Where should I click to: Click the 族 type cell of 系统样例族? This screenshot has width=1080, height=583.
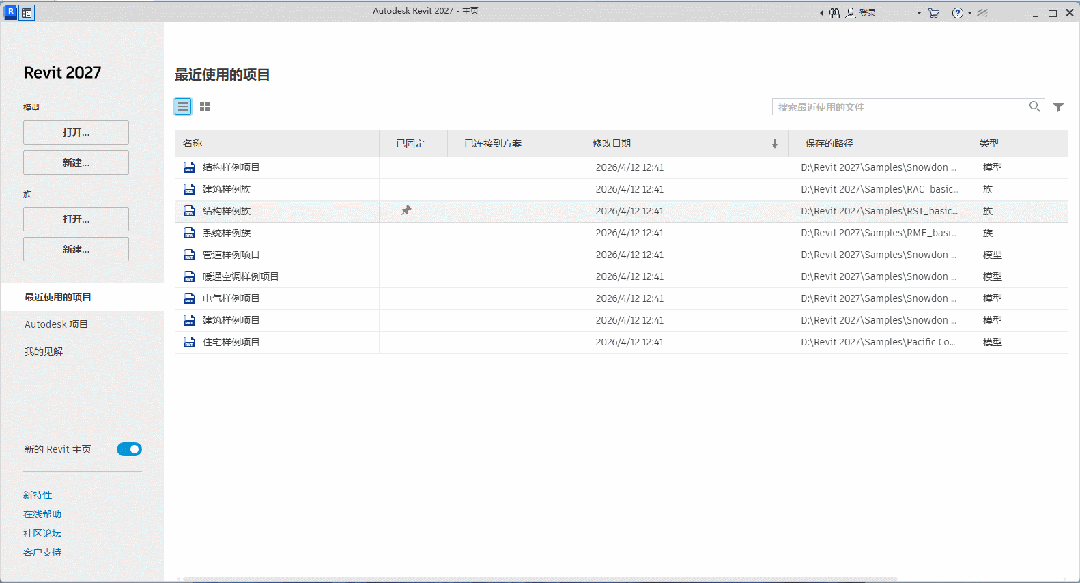click(988, 233)
